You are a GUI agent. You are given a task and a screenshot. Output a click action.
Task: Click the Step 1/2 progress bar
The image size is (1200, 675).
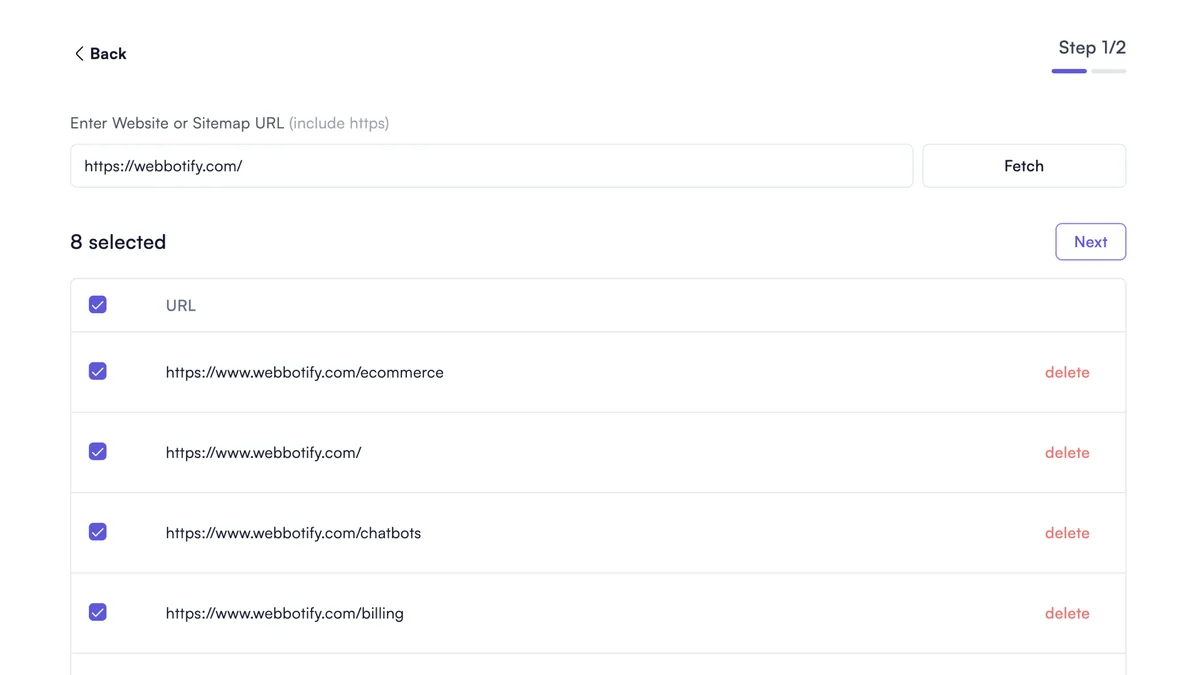point(1089,71)
